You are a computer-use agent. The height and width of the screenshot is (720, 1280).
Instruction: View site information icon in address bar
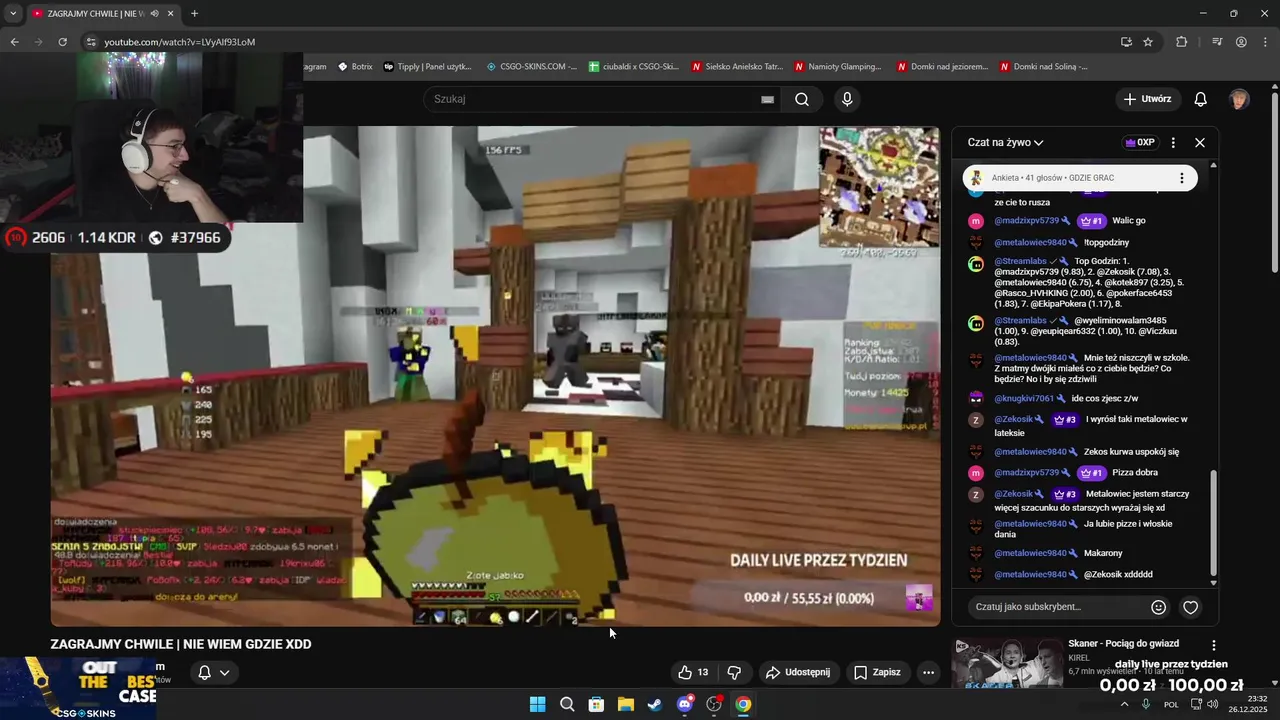coord(91,42)
